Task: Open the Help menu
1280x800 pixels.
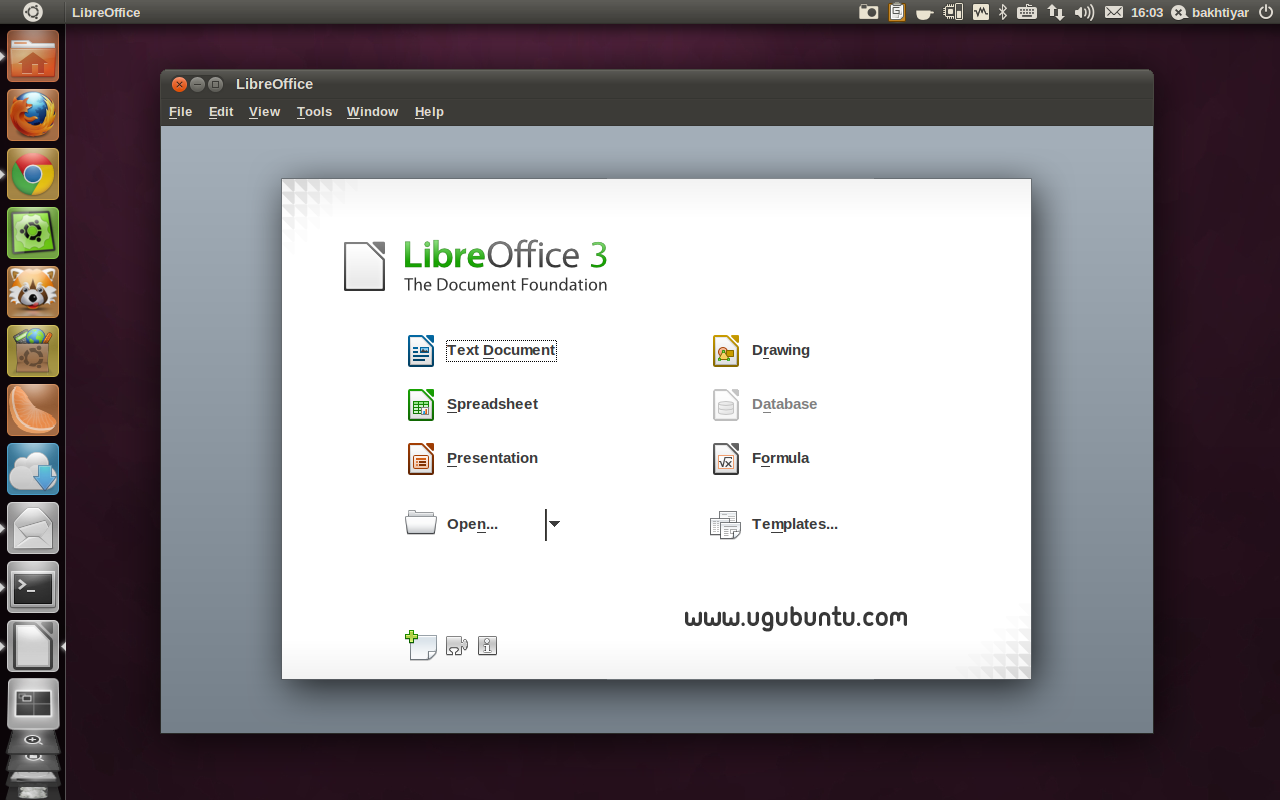Action: (x=429, y=112)
